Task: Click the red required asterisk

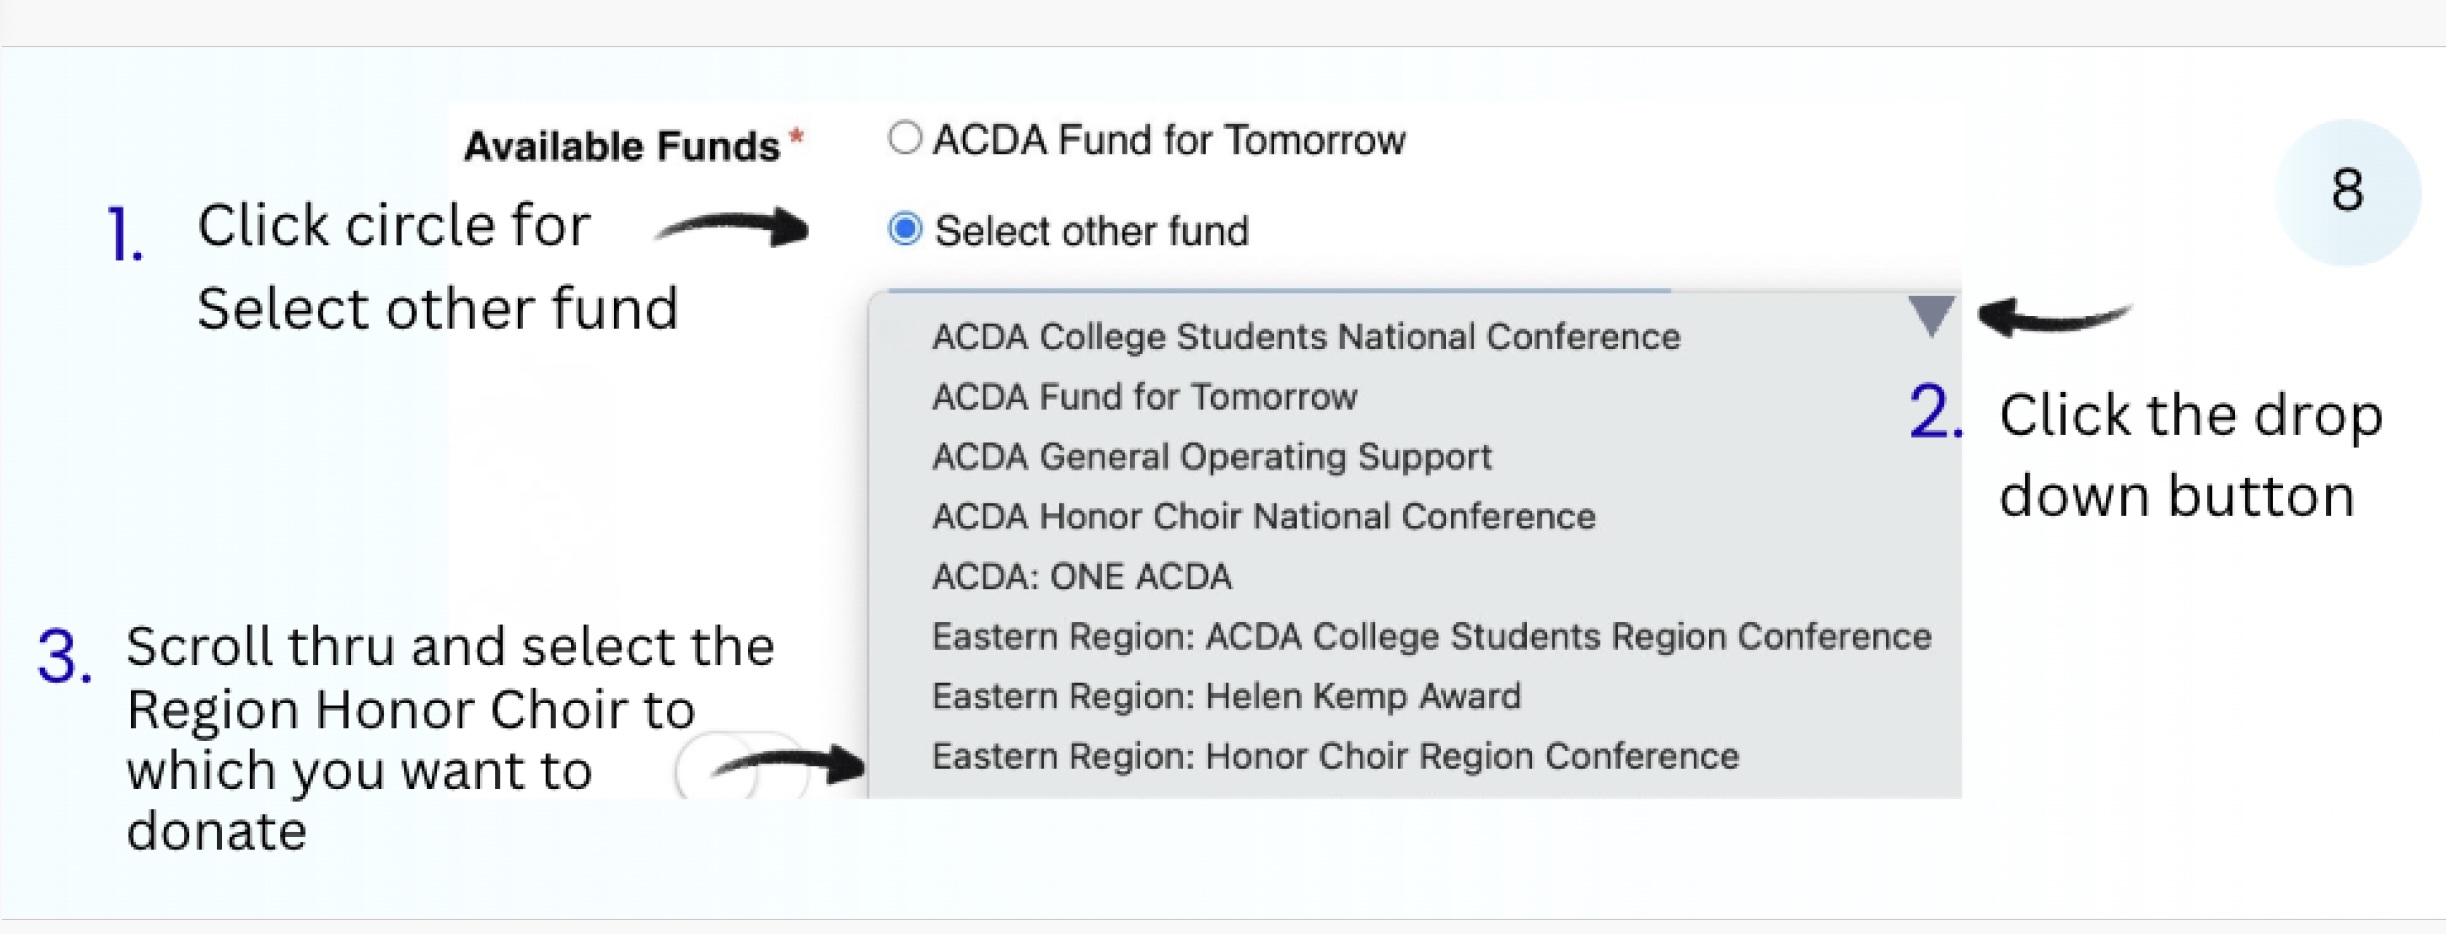Action: point(797,136)
